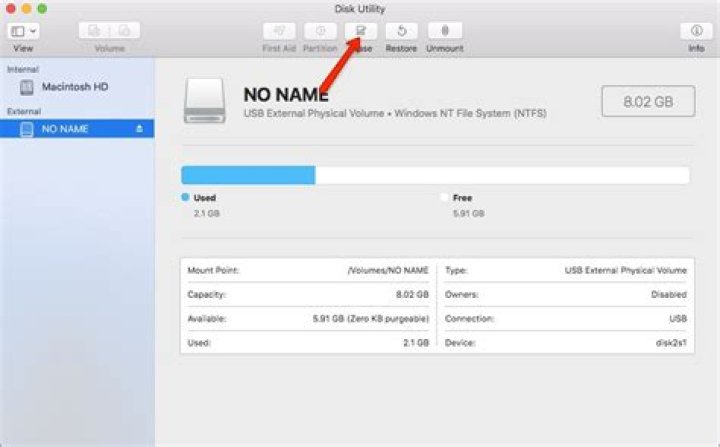Viewport: 720px width, 447px height.
Task: Click the Capacity 8.02 GB table value
Action: tap(412, 294)
